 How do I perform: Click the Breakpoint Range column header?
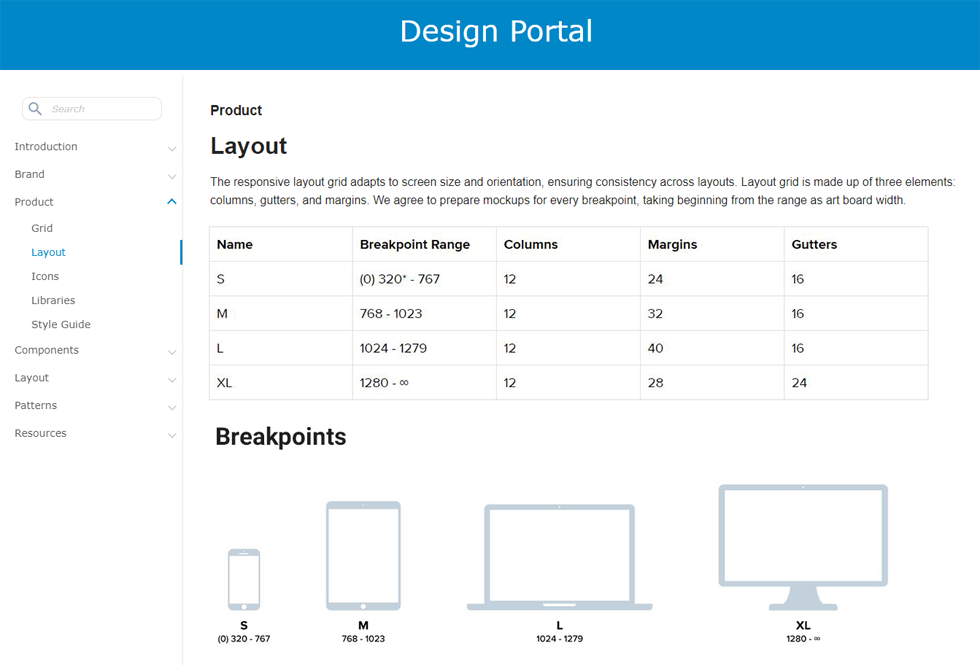(x=415, y=244)
